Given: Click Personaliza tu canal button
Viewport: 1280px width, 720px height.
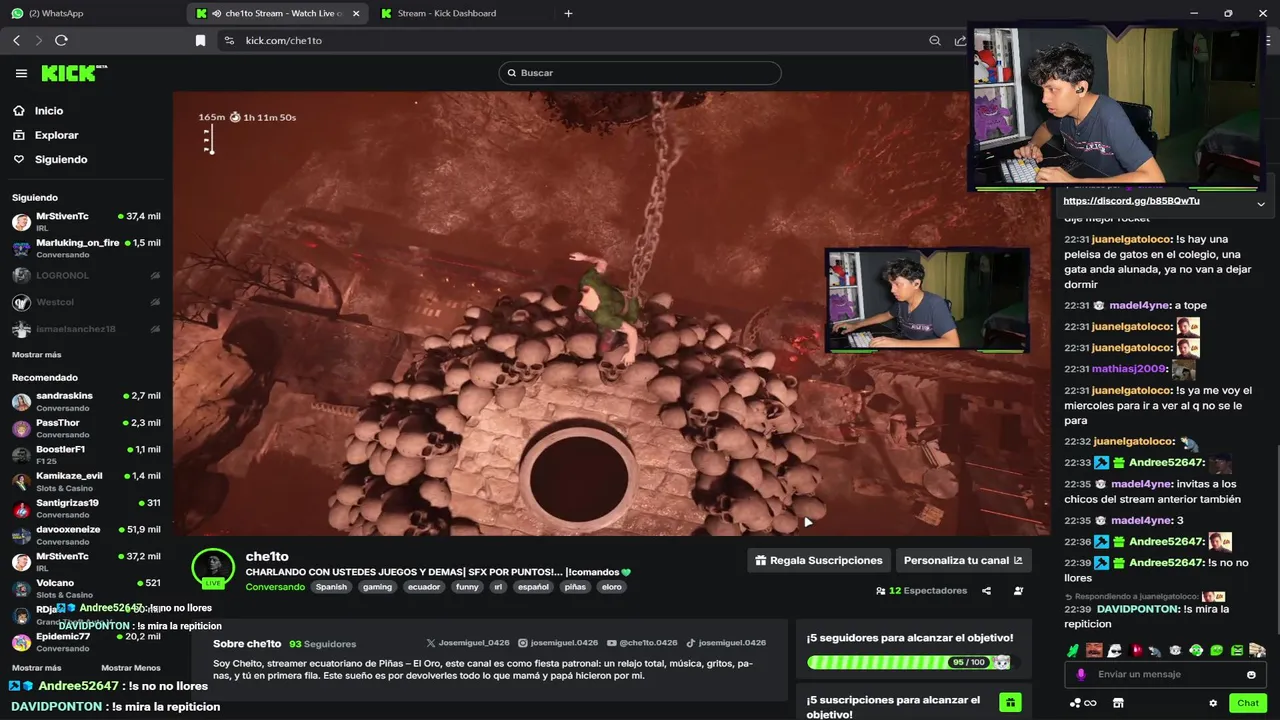Looking at the screenshot, I should (963, 560).
